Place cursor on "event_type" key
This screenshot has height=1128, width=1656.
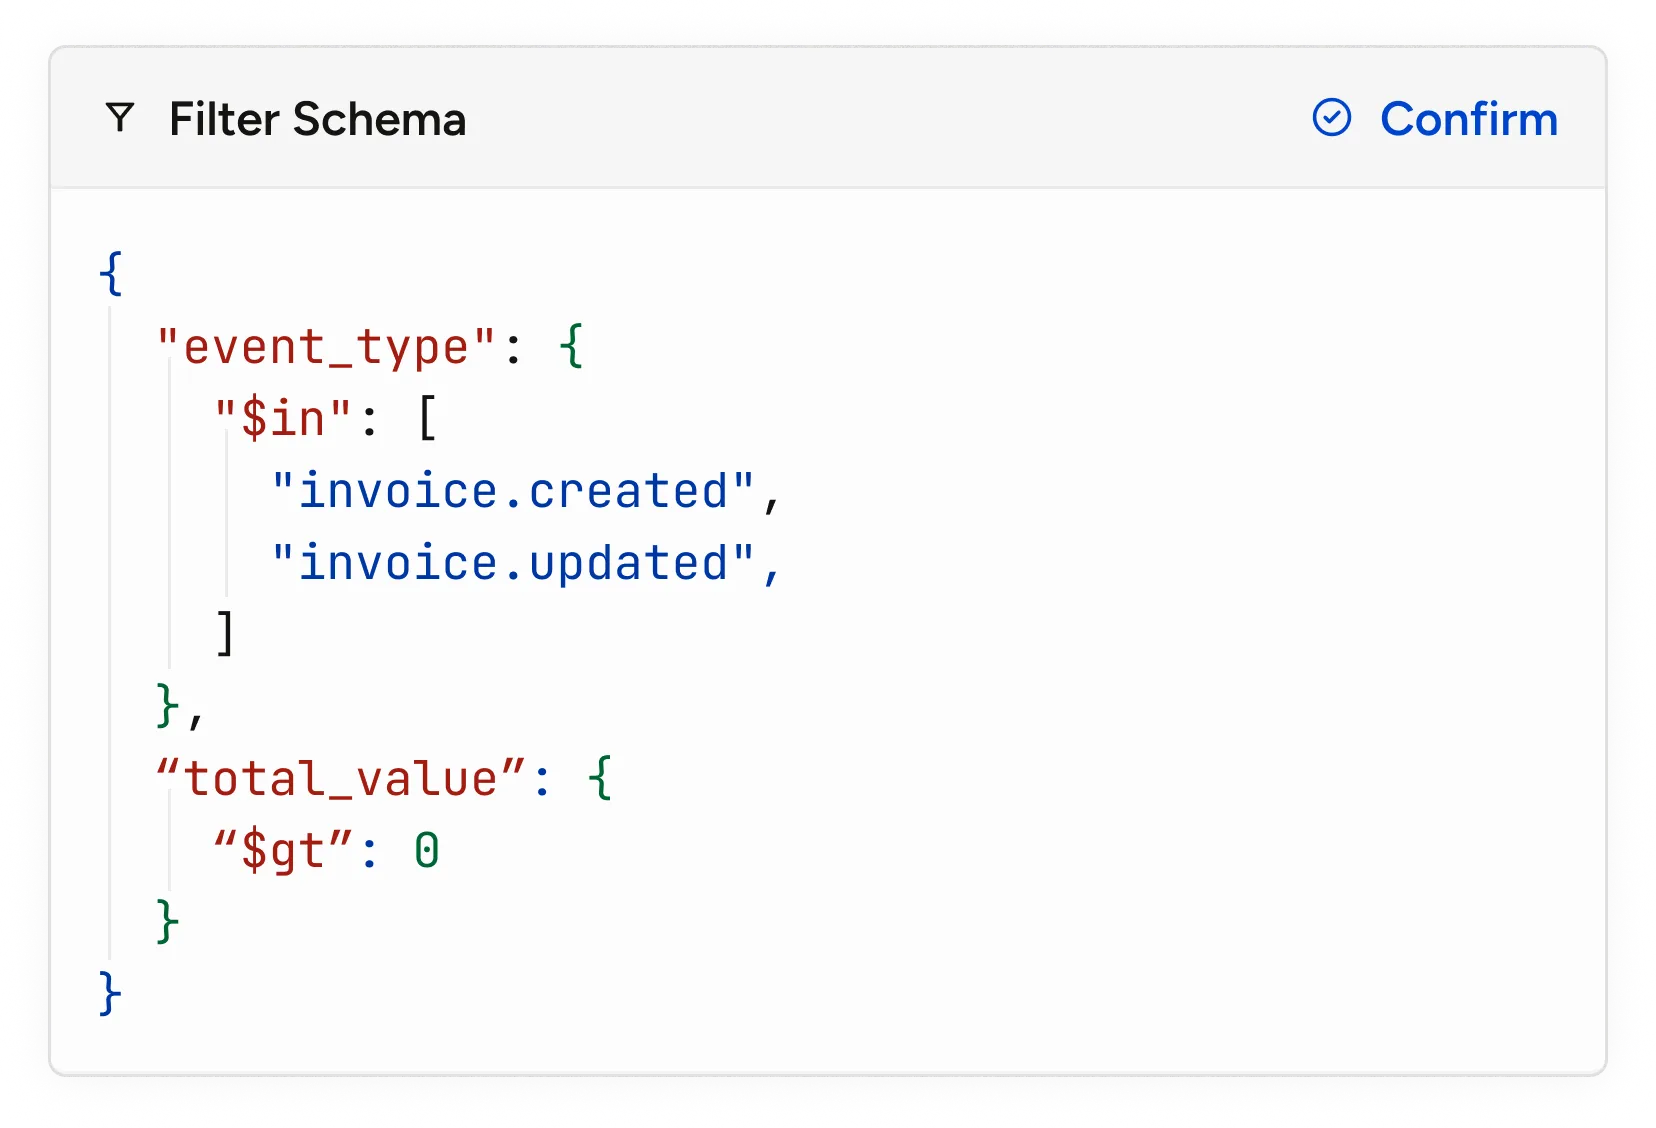[x=327, y=347]
